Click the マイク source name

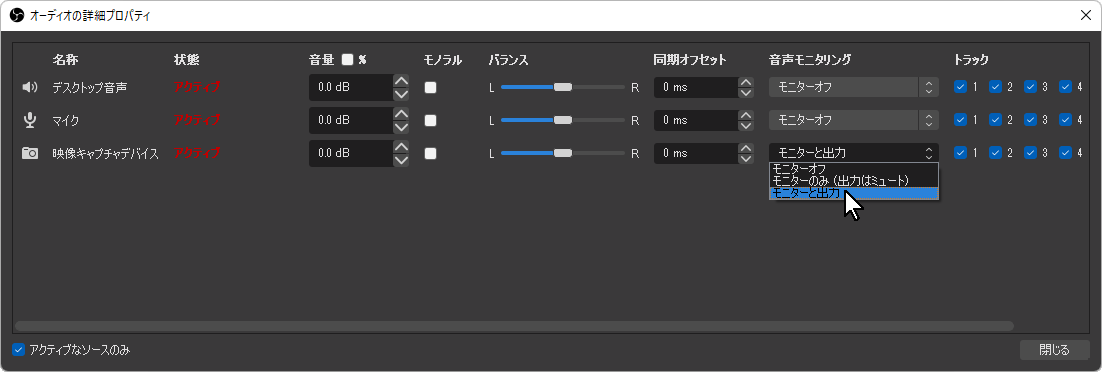65,121
